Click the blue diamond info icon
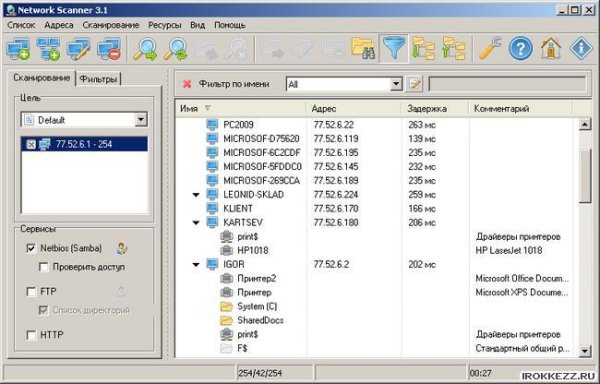 point(581,49)
